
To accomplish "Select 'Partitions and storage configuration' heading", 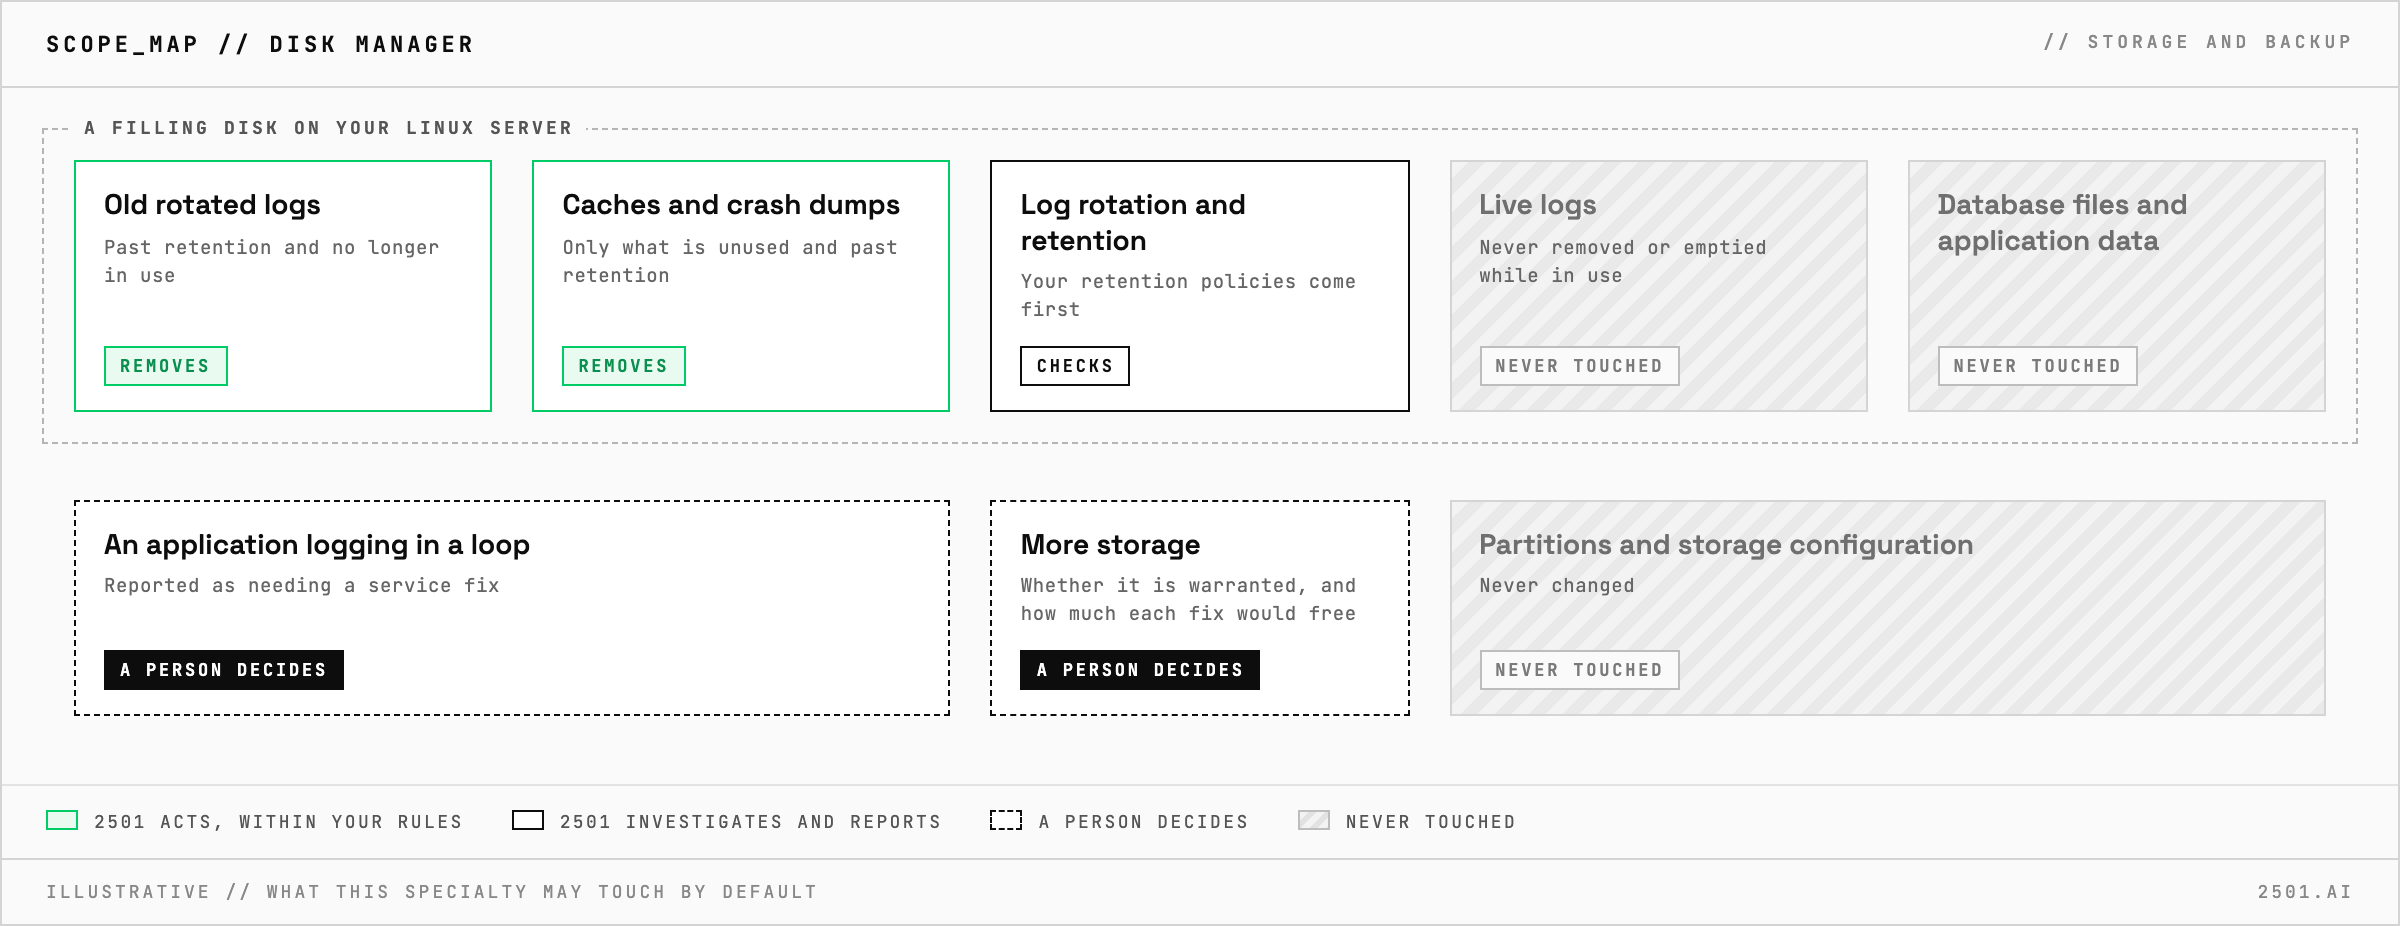I will coord(1726,545).
